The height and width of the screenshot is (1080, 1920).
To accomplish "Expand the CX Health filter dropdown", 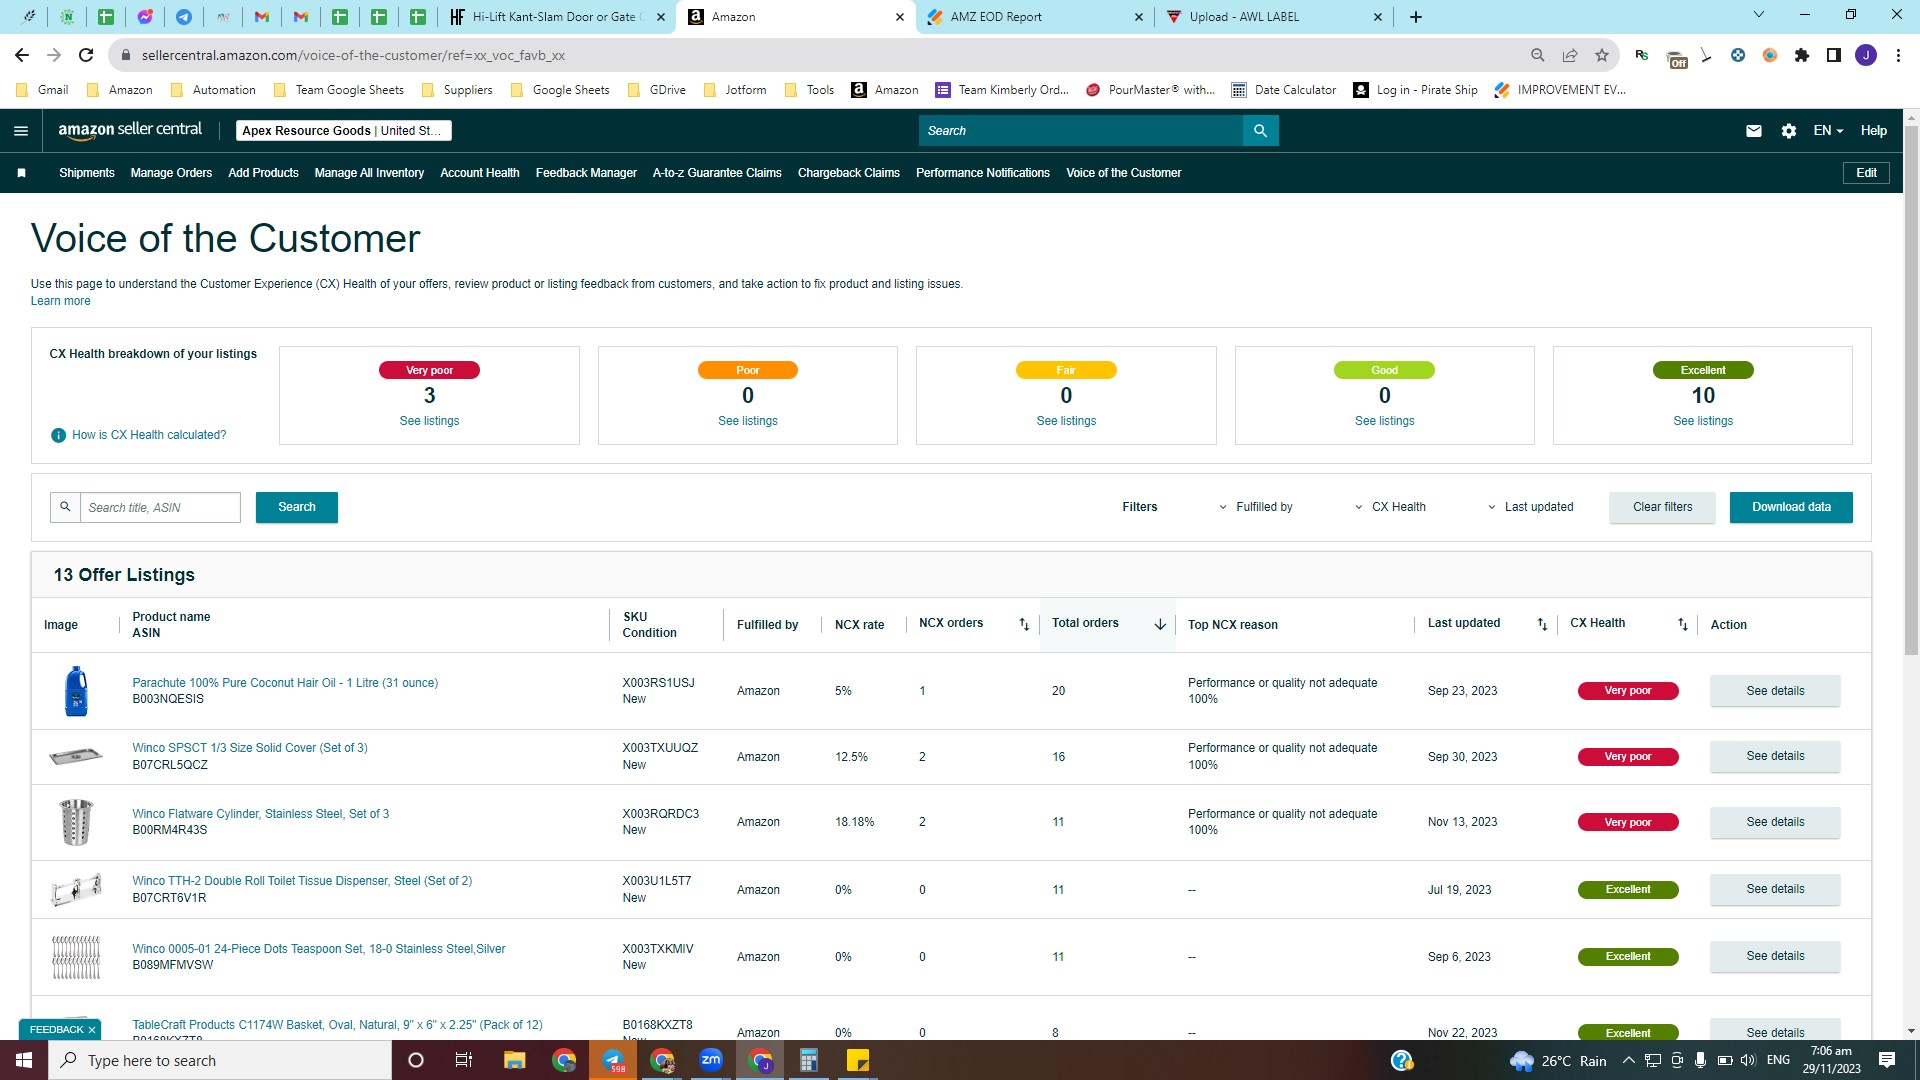I will [1391, 507].
